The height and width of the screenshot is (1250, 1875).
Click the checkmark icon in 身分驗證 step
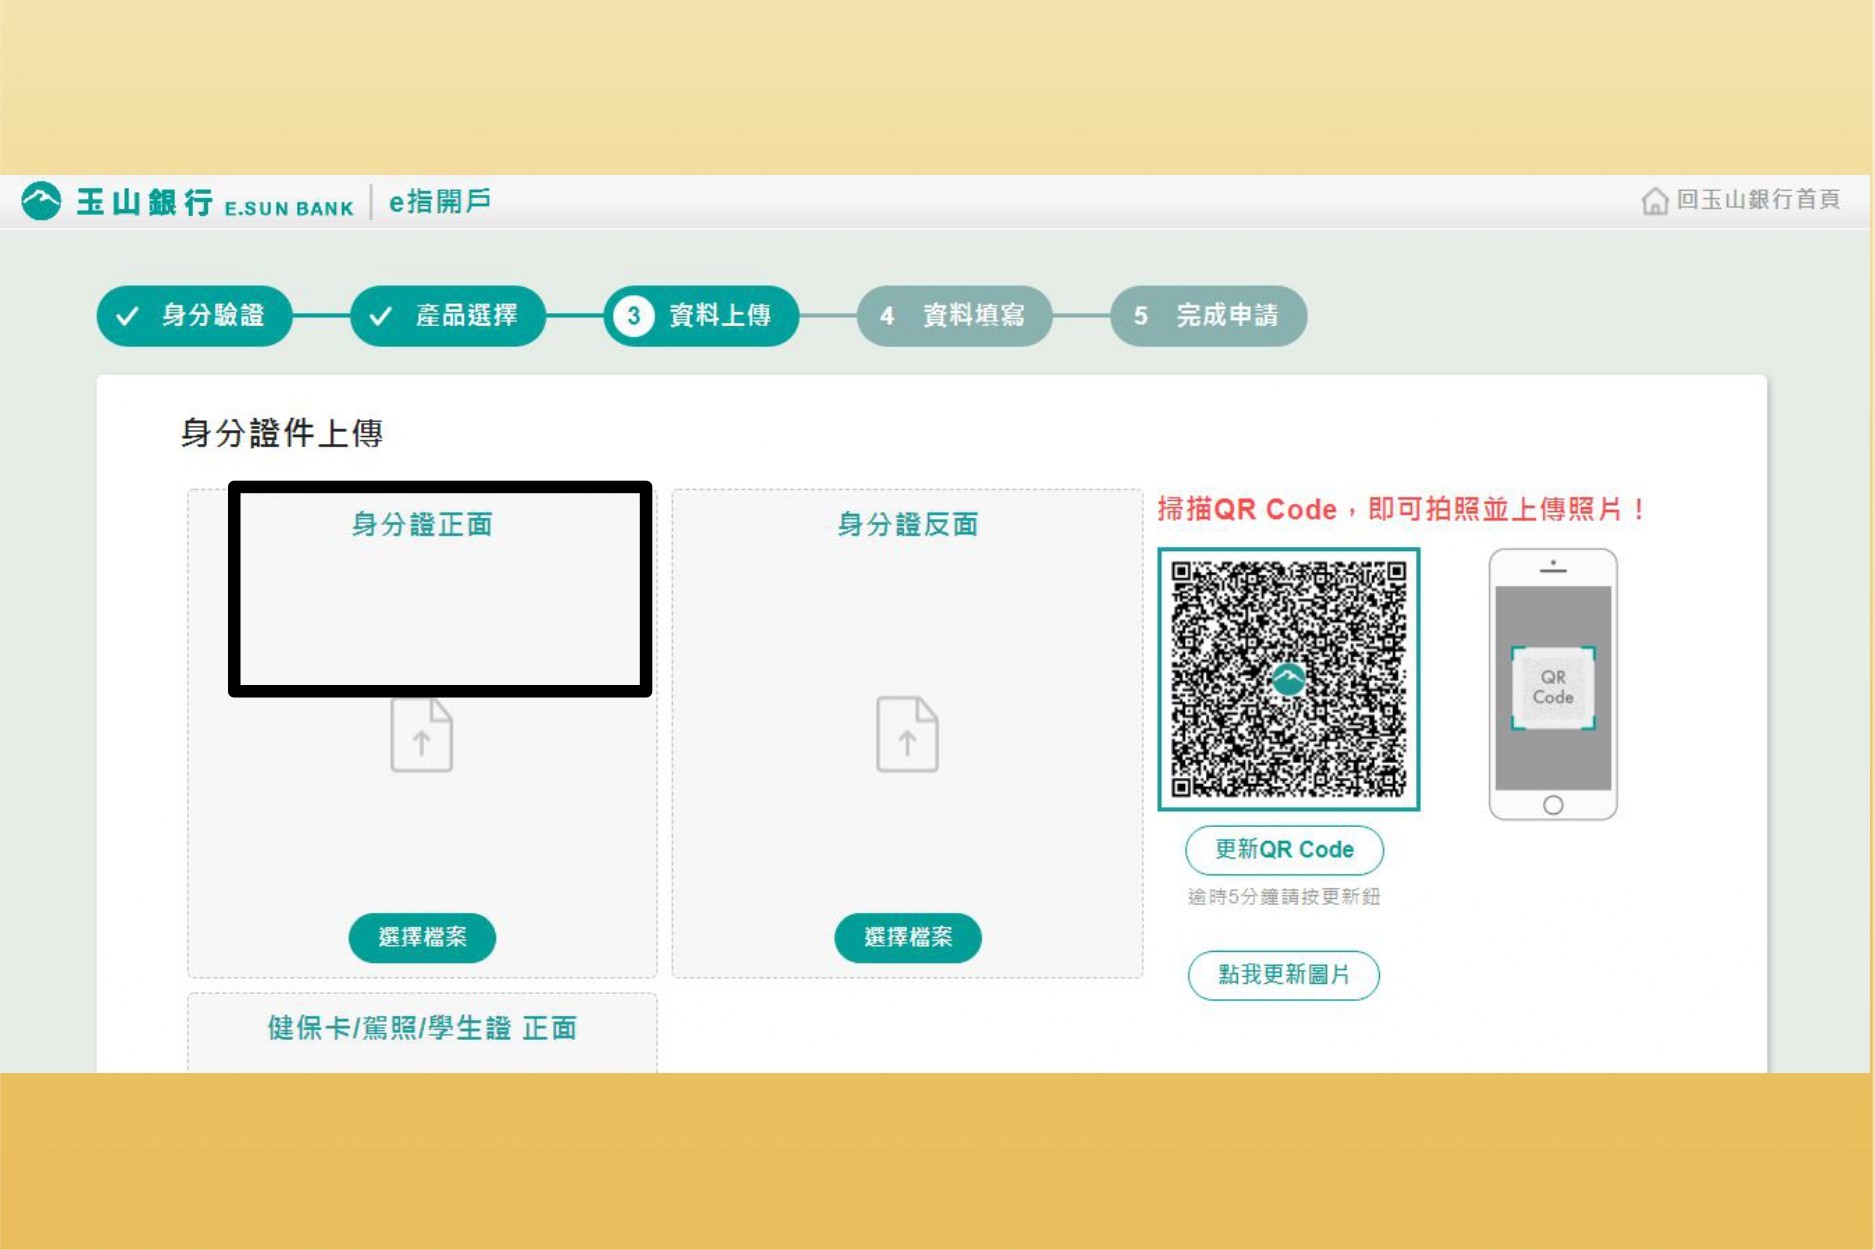pyautogui.click(x=127, y=316)
